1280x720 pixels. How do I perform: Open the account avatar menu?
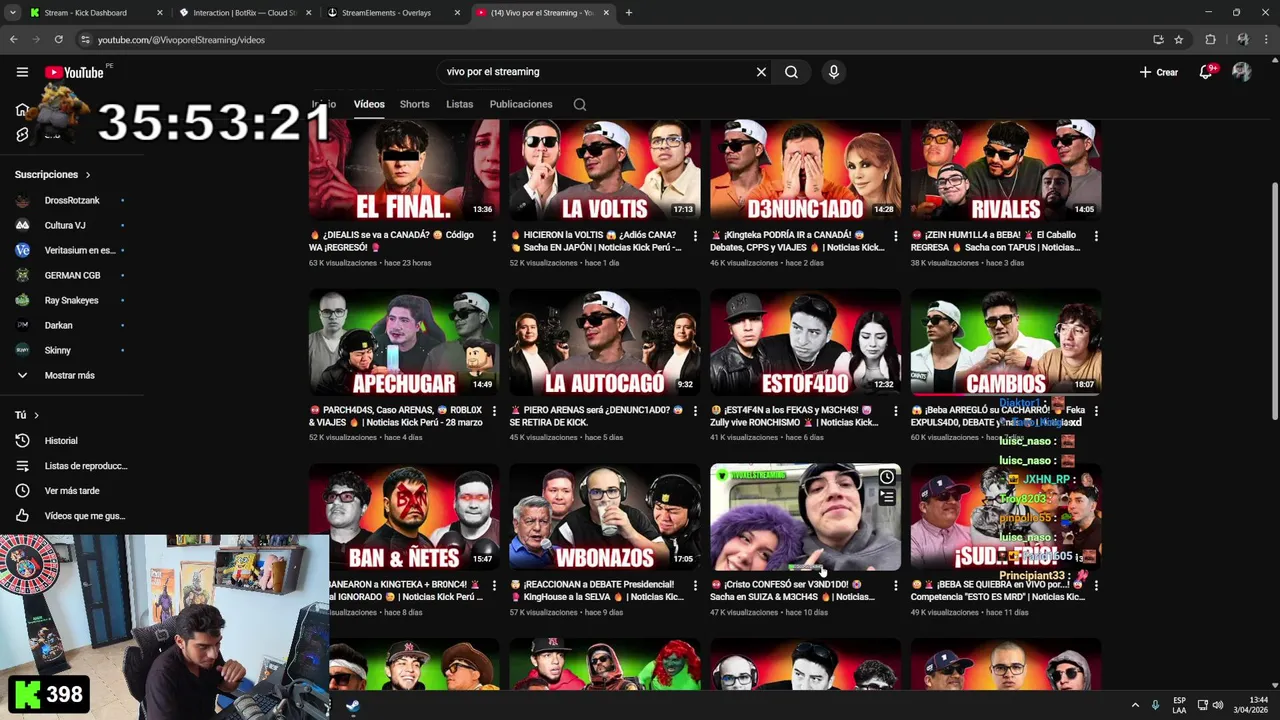click(1241, 72)
